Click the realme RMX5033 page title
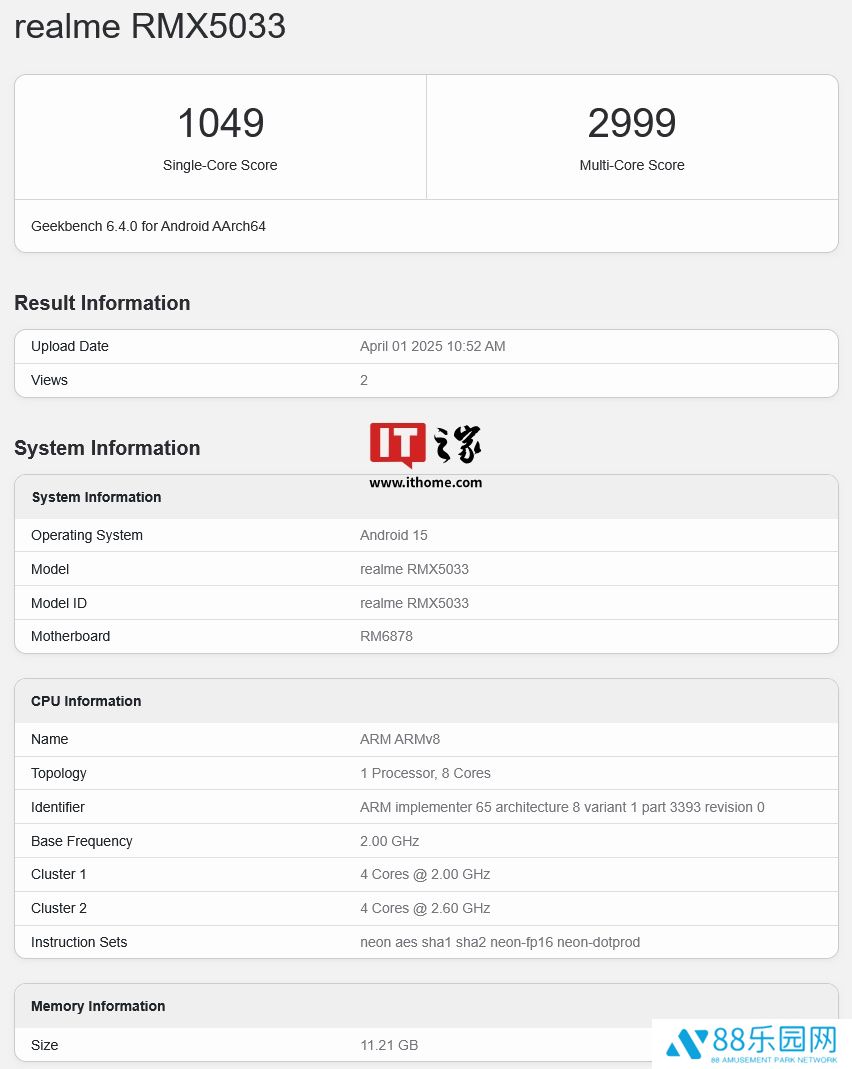This screenshot has height=1069, width=852. coord(150,26)
